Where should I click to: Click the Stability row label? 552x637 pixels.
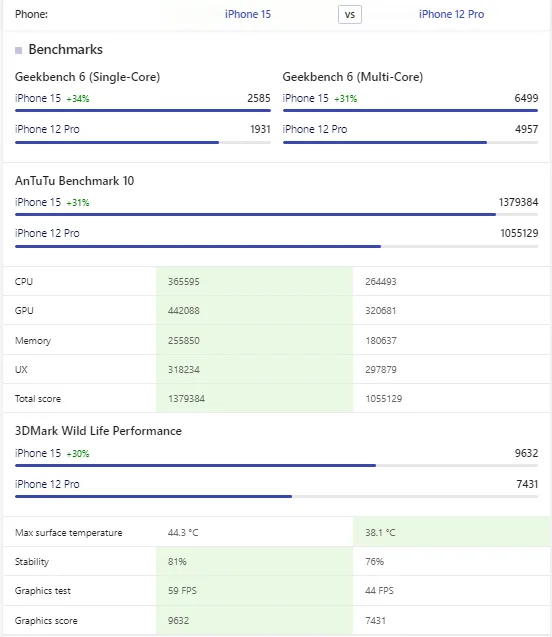click(x=32, y=562)
